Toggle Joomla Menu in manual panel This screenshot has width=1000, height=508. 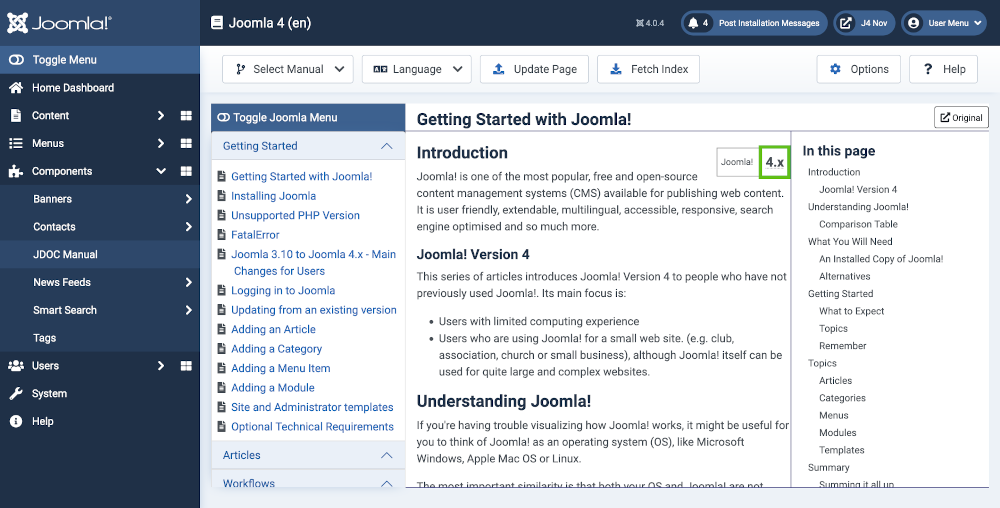pyautogui.click(x=308, y=117)
